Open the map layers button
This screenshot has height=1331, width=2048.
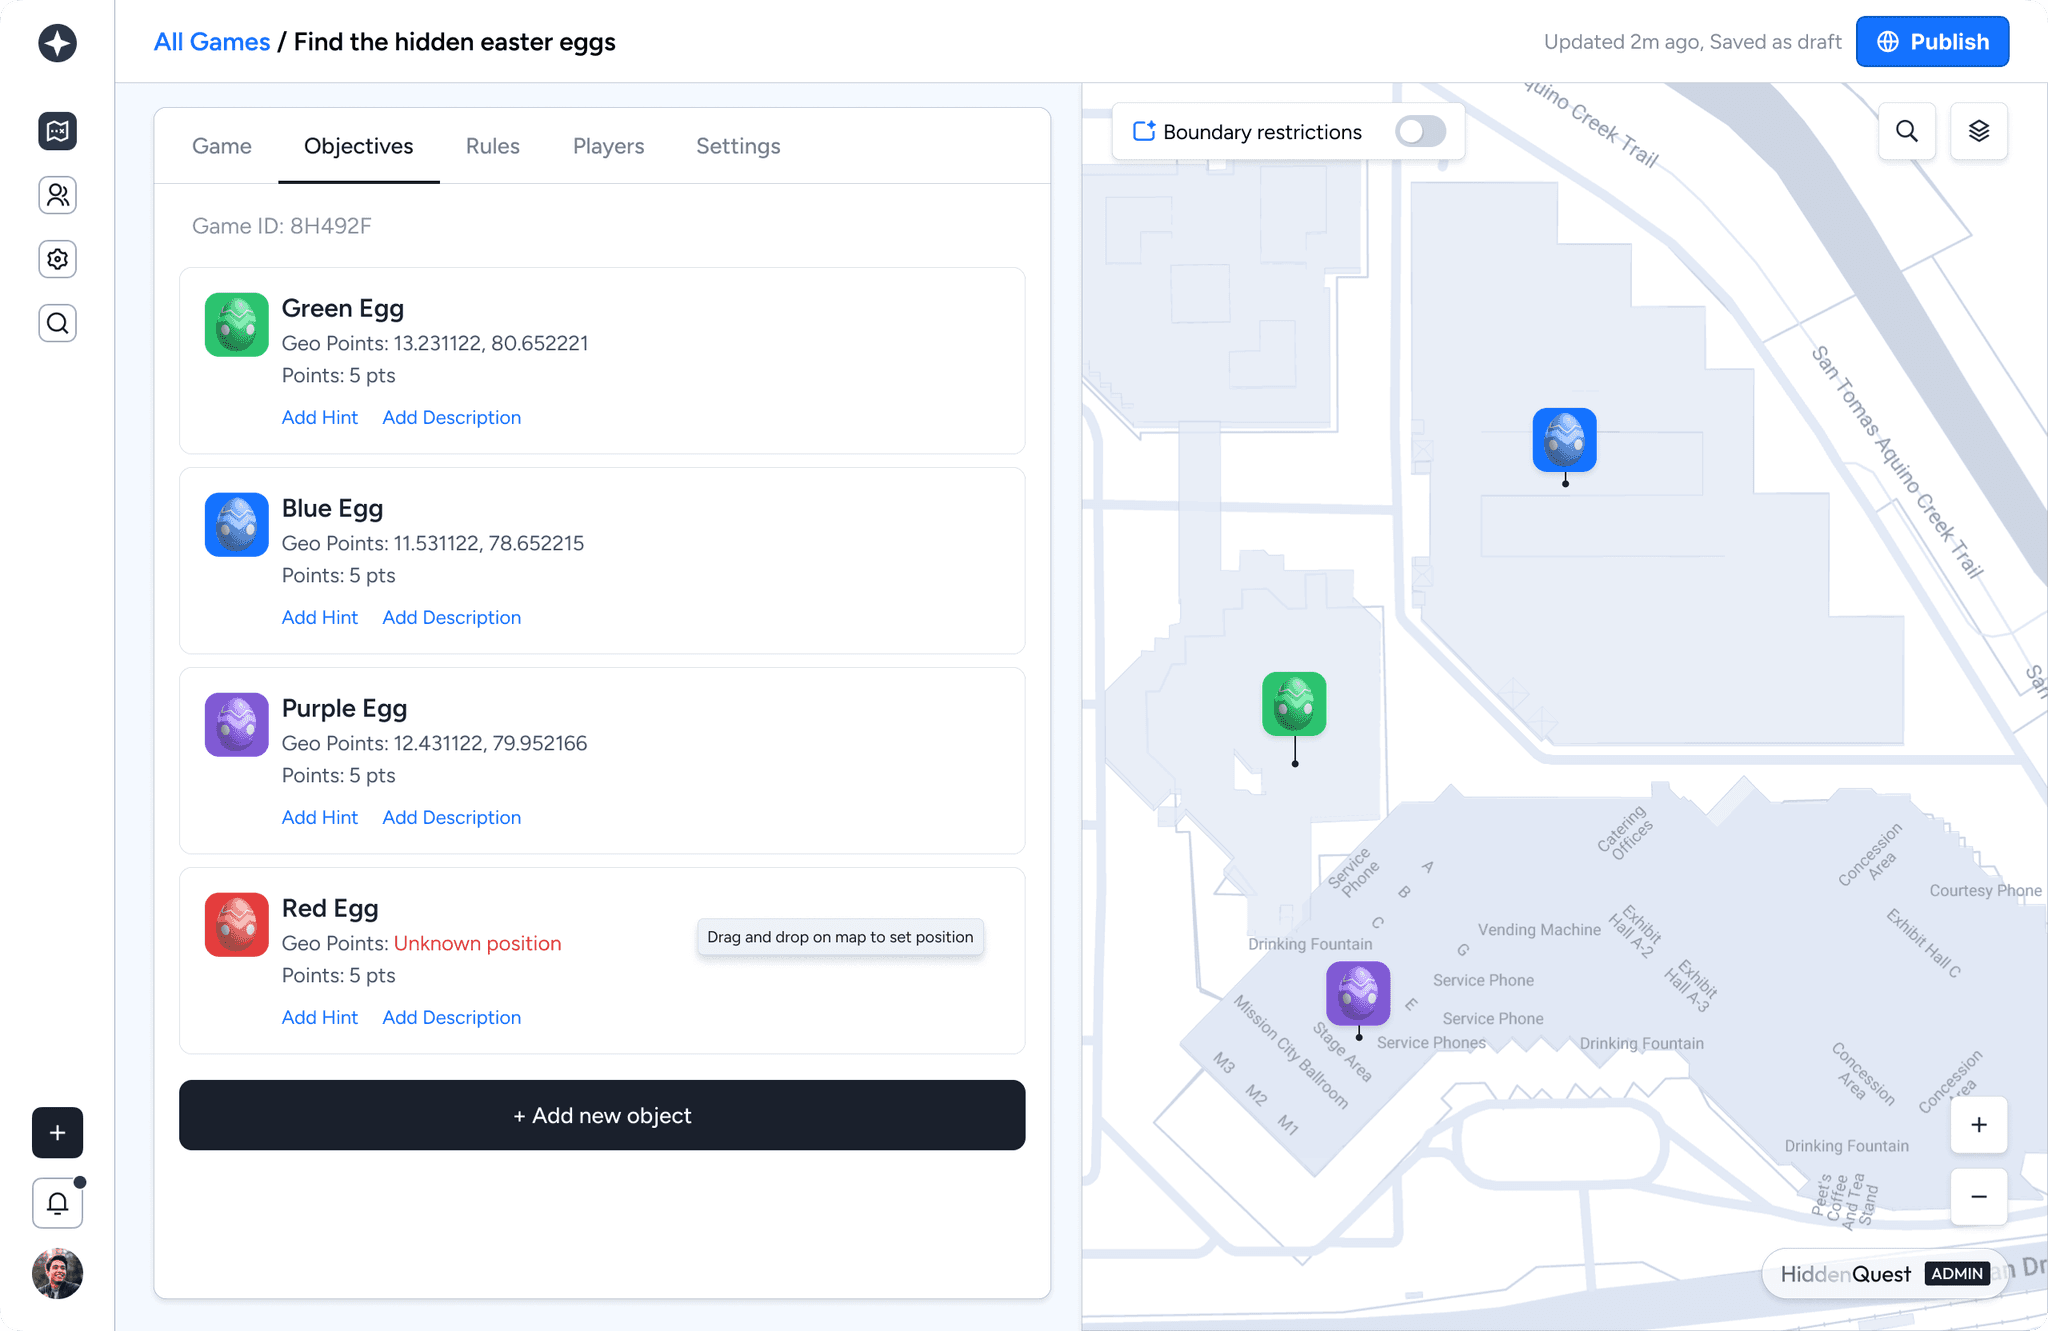(x=1978, y=131)
